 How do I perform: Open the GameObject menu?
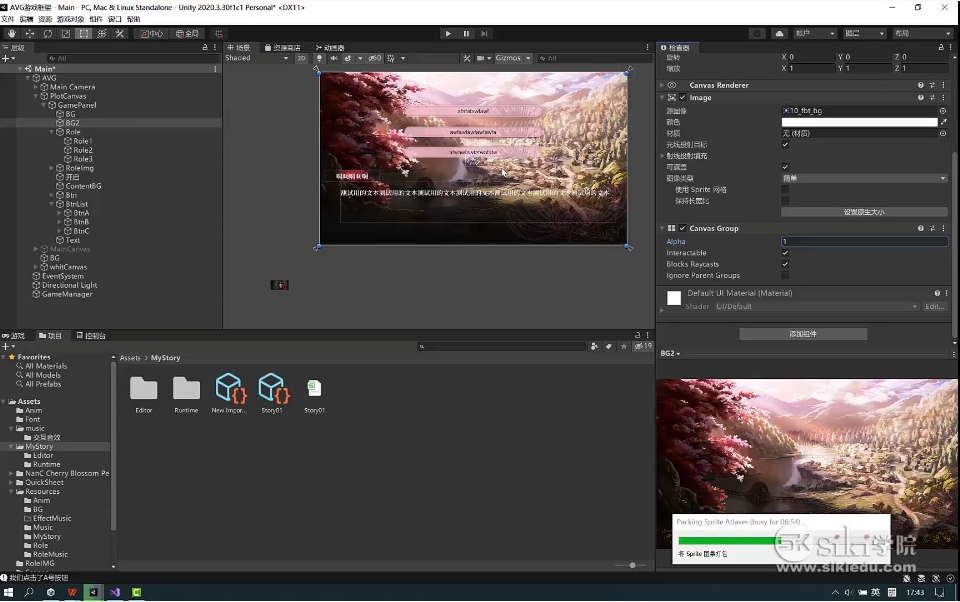(x=70, y=19)
